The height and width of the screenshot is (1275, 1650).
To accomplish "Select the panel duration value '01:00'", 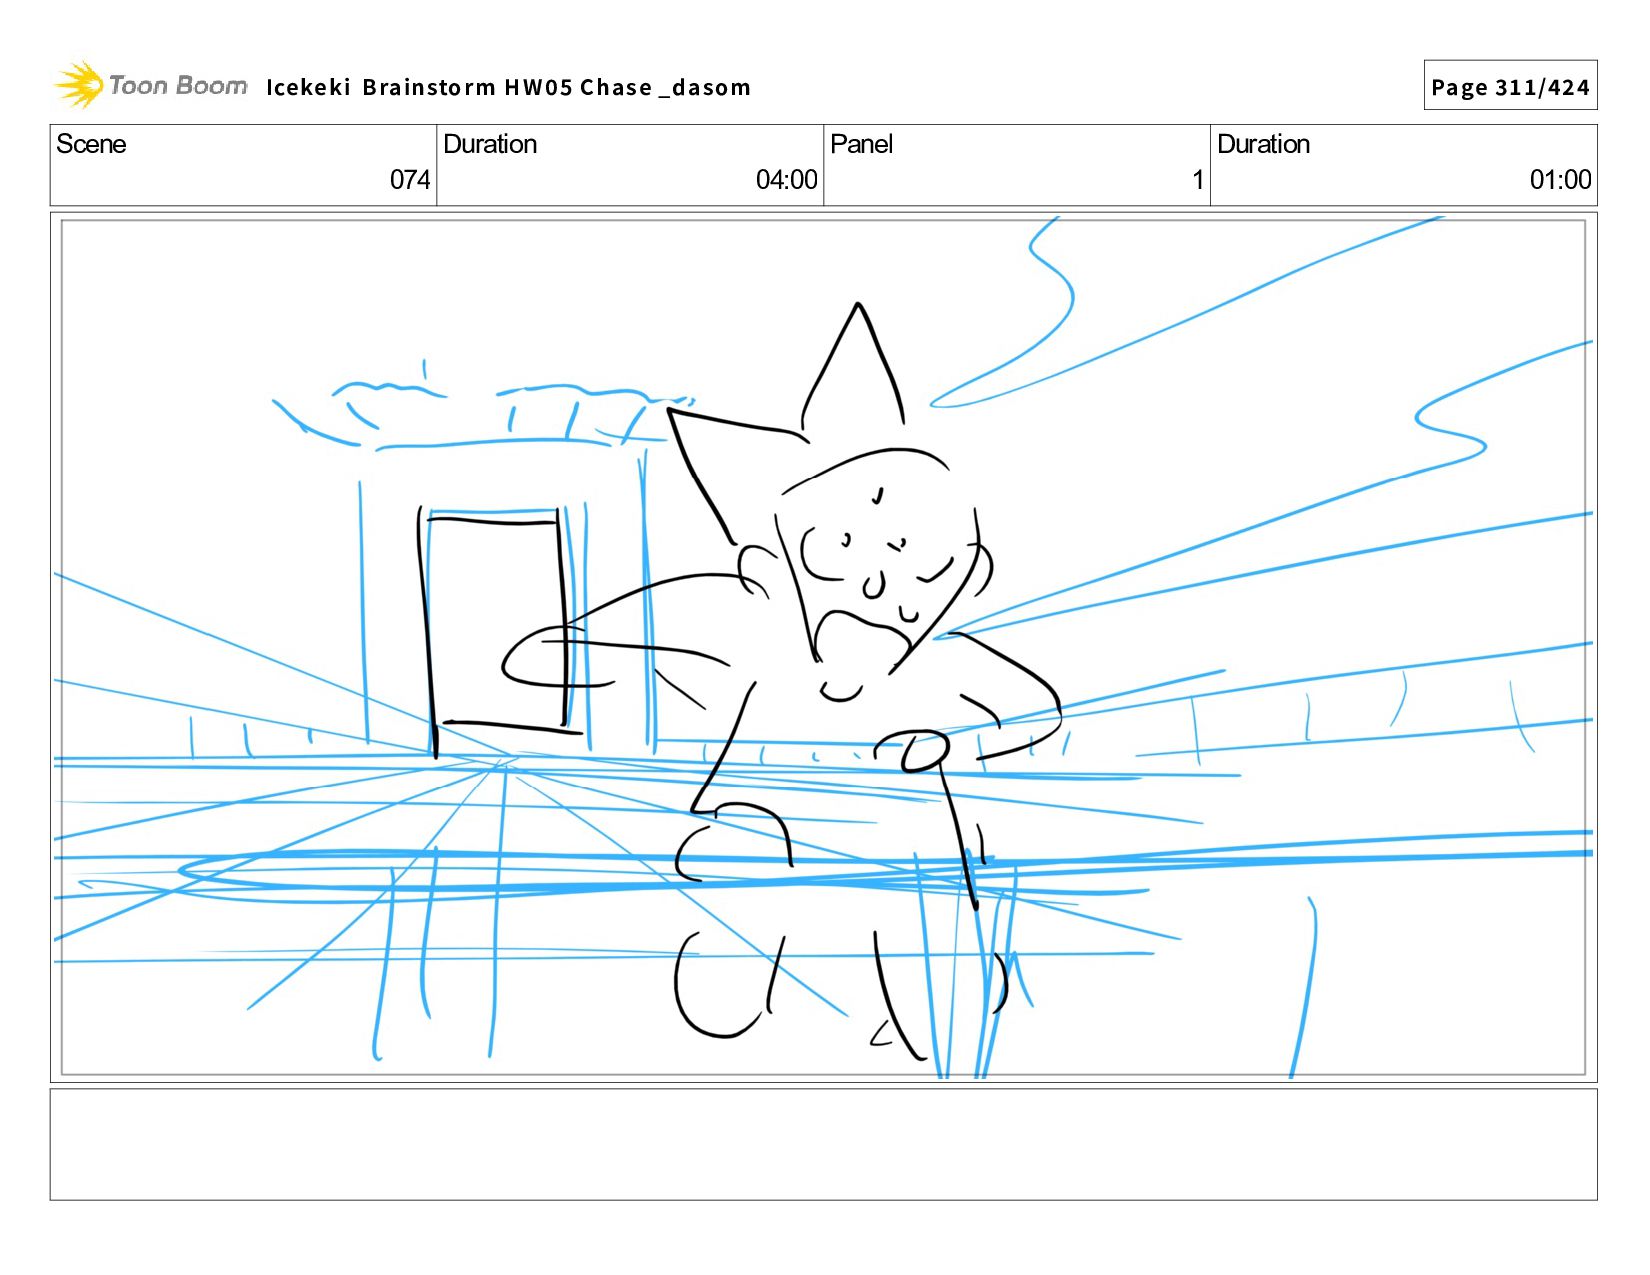I will (1560, 180).
